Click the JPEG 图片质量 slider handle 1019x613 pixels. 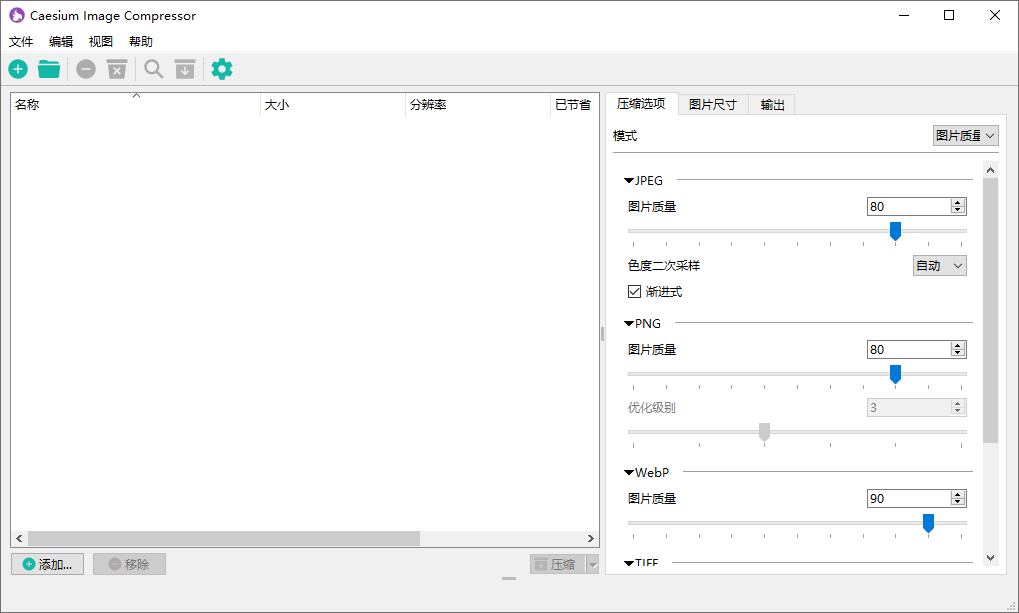pos(896,231)
